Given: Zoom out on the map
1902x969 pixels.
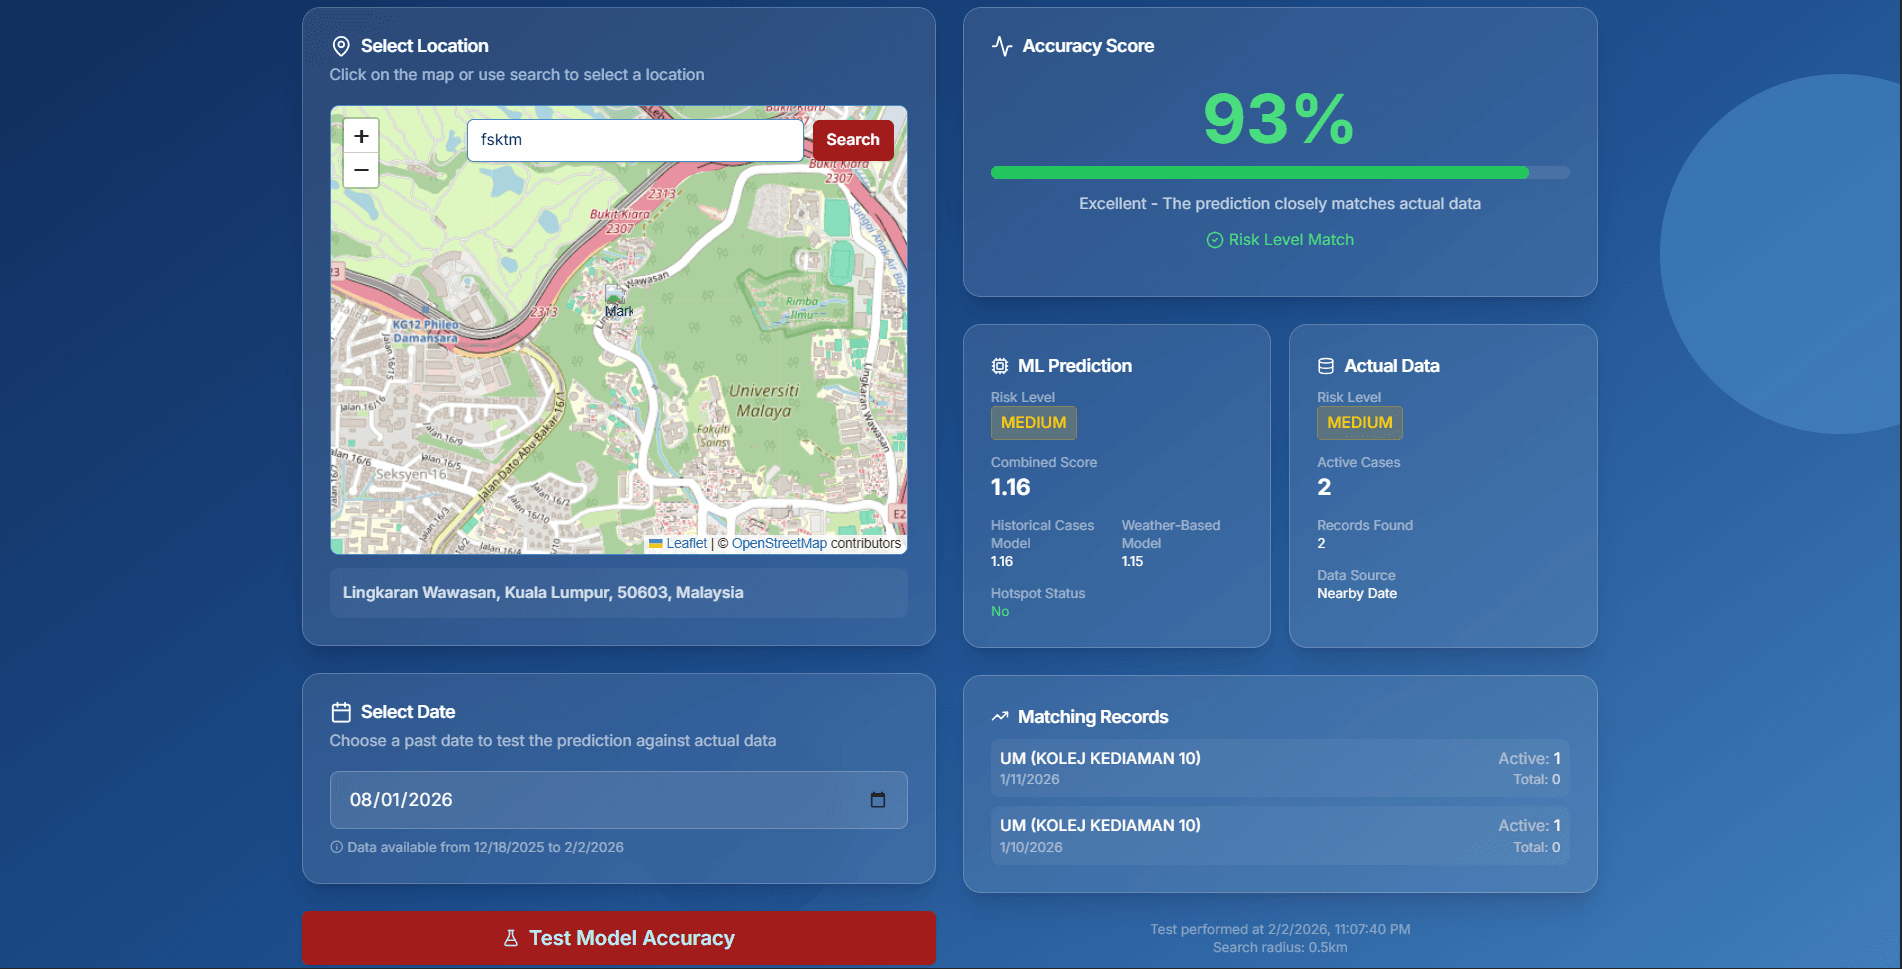Looking at the screenshot, I should 360,170.
